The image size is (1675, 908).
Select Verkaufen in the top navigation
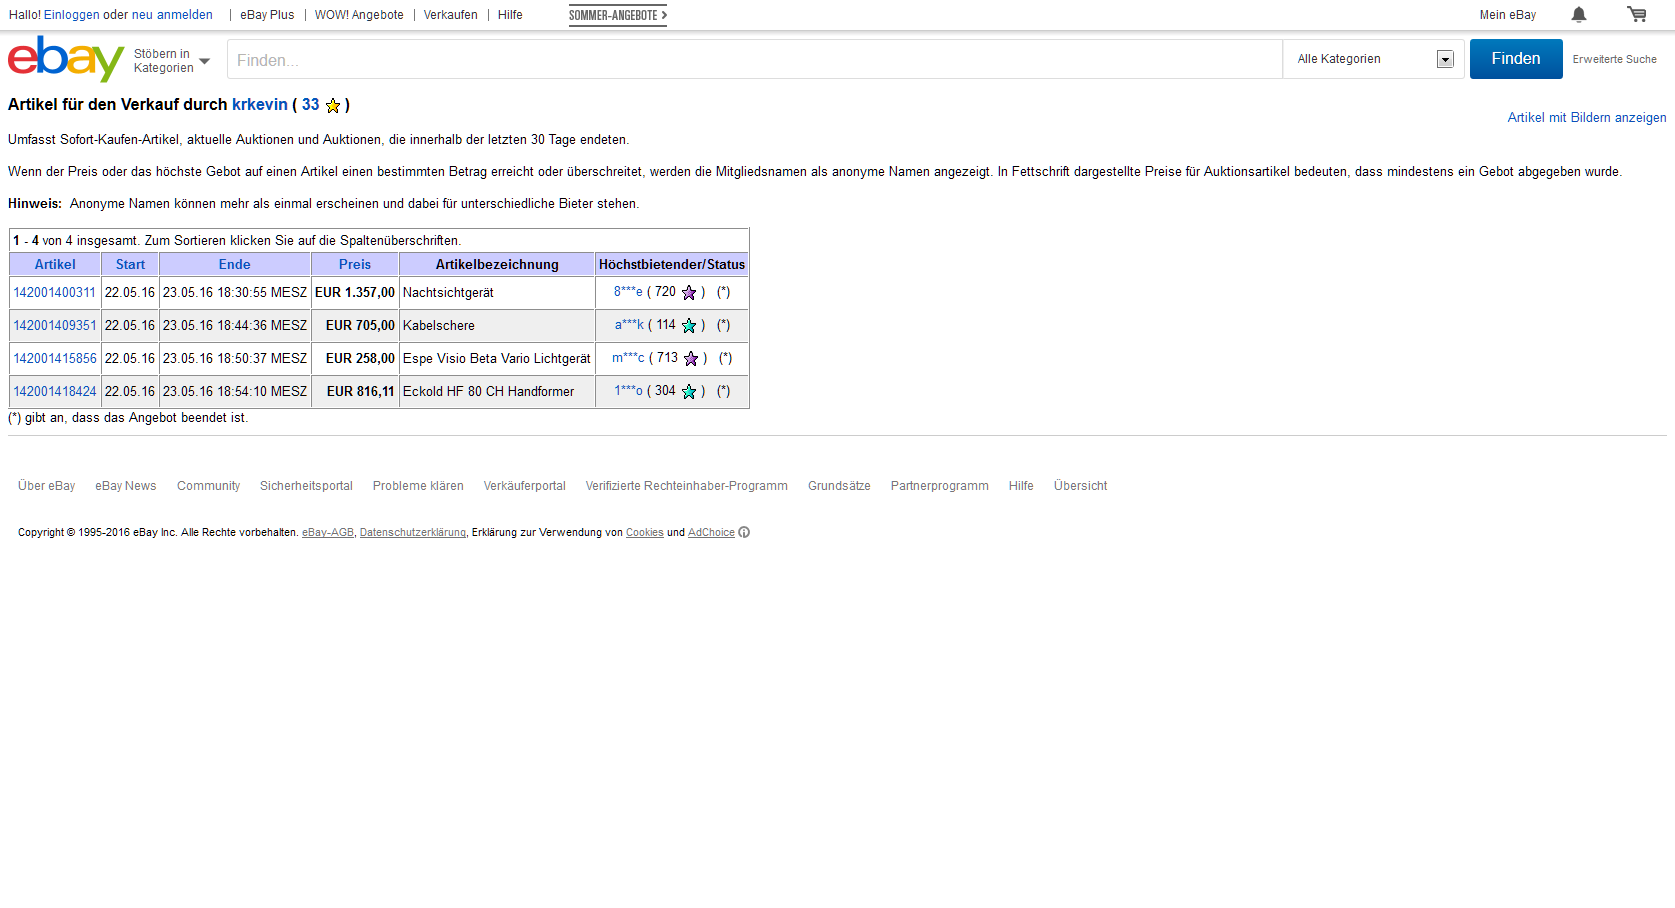(x=450, y=15)
